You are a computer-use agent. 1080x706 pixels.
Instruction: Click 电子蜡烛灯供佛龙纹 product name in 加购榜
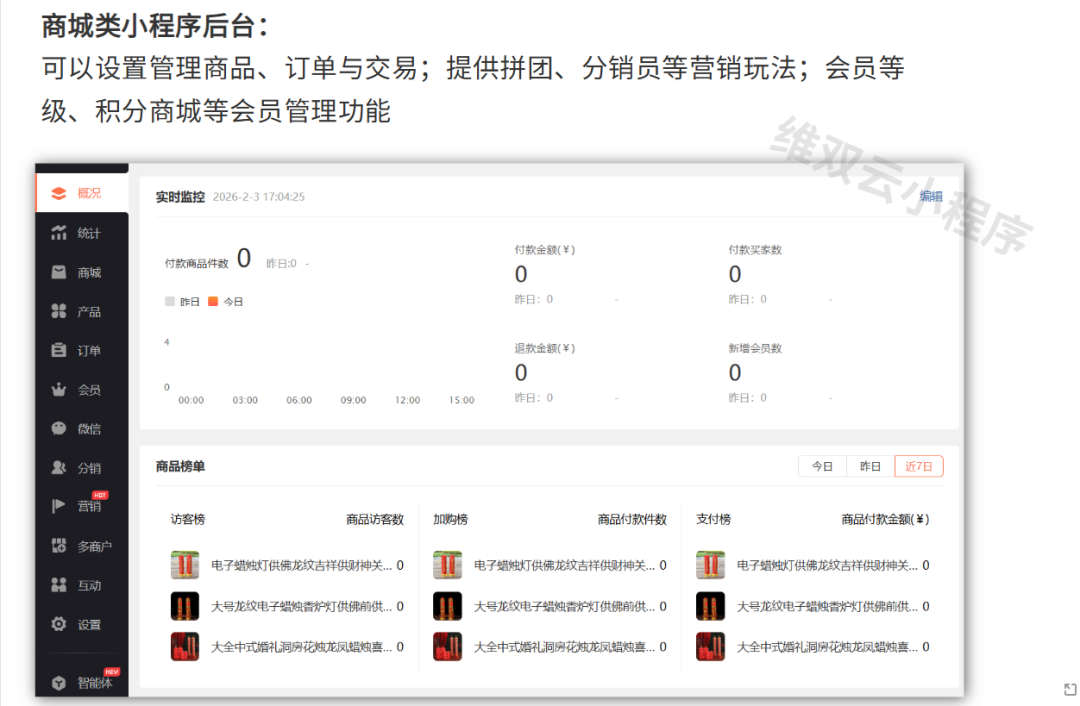(x=564, y=565)
